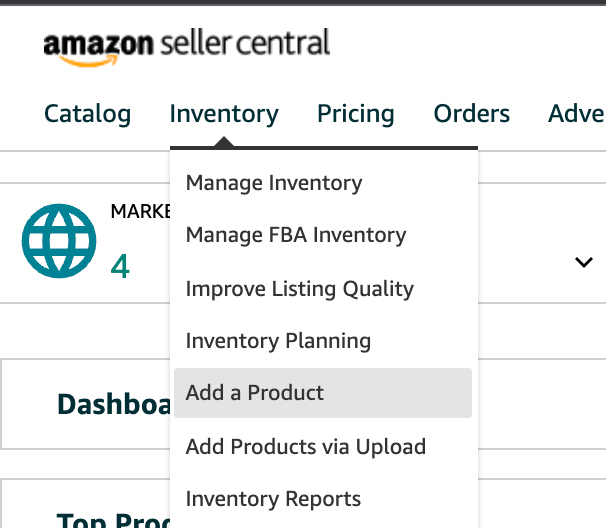Choose Manage FBA Inventory option
606x528 pixels.
pos(296,235)
